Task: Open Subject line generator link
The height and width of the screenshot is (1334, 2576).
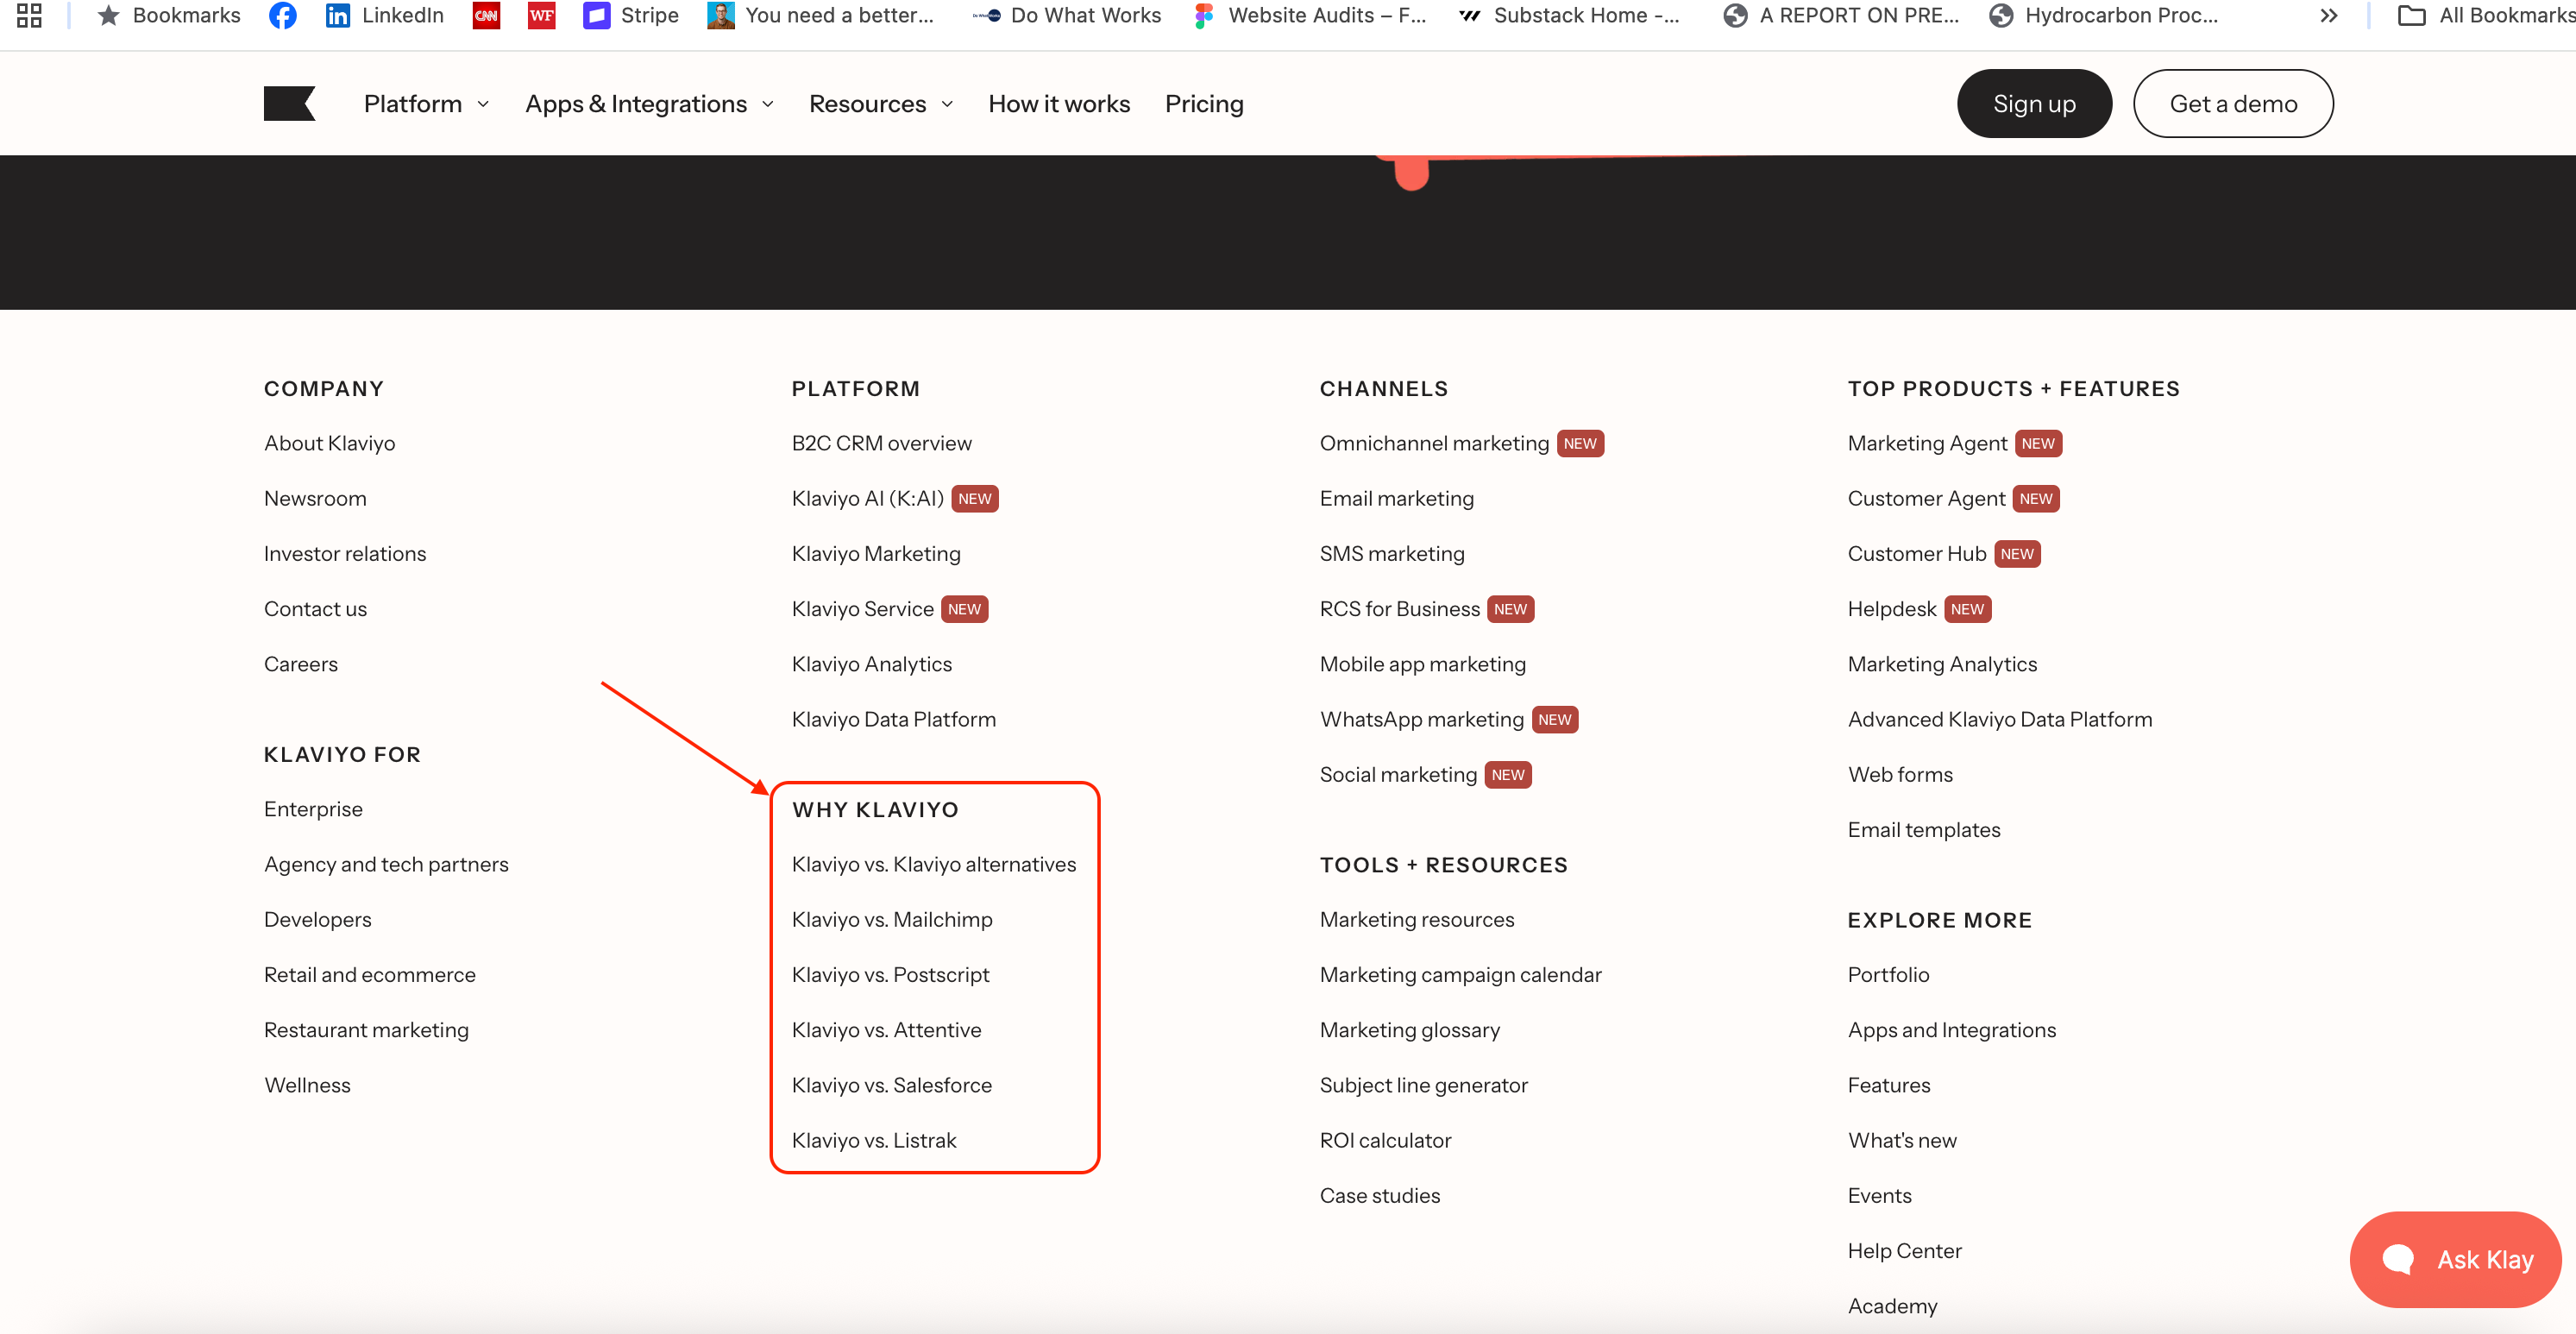Action: [x=1423, y=1085]
